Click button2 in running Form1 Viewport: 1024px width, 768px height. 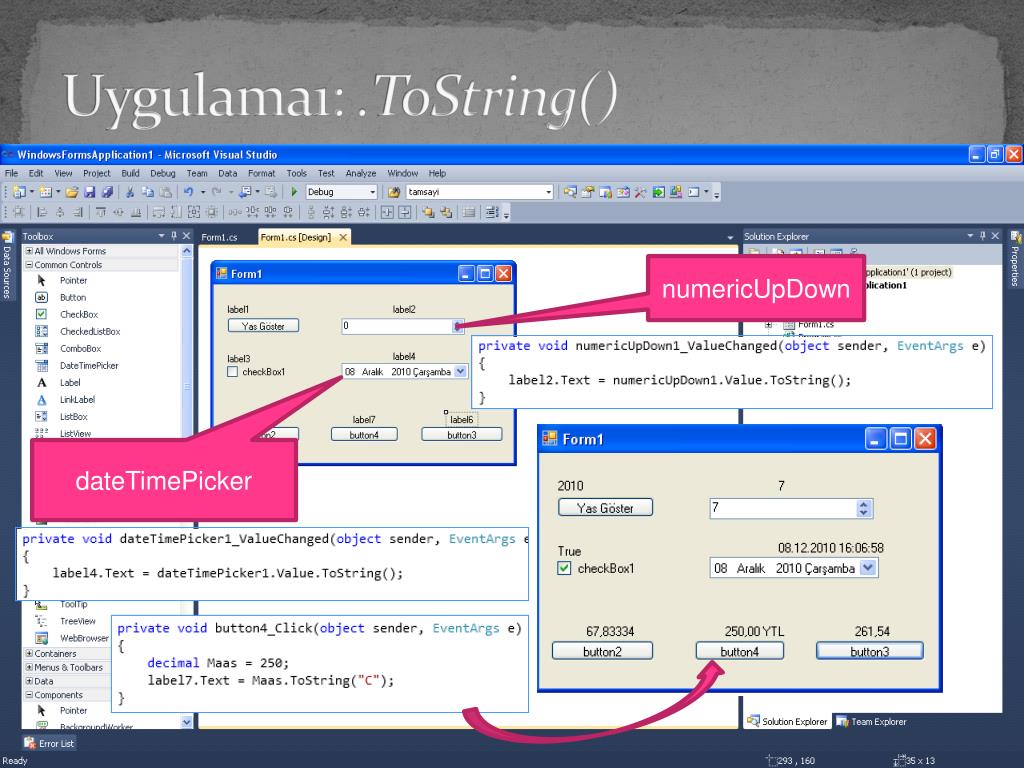click(602, 652)
